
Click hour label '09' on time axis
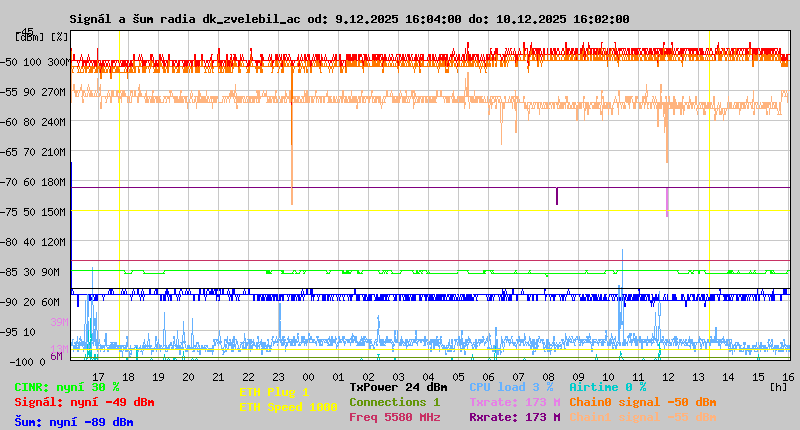[579, 377]
